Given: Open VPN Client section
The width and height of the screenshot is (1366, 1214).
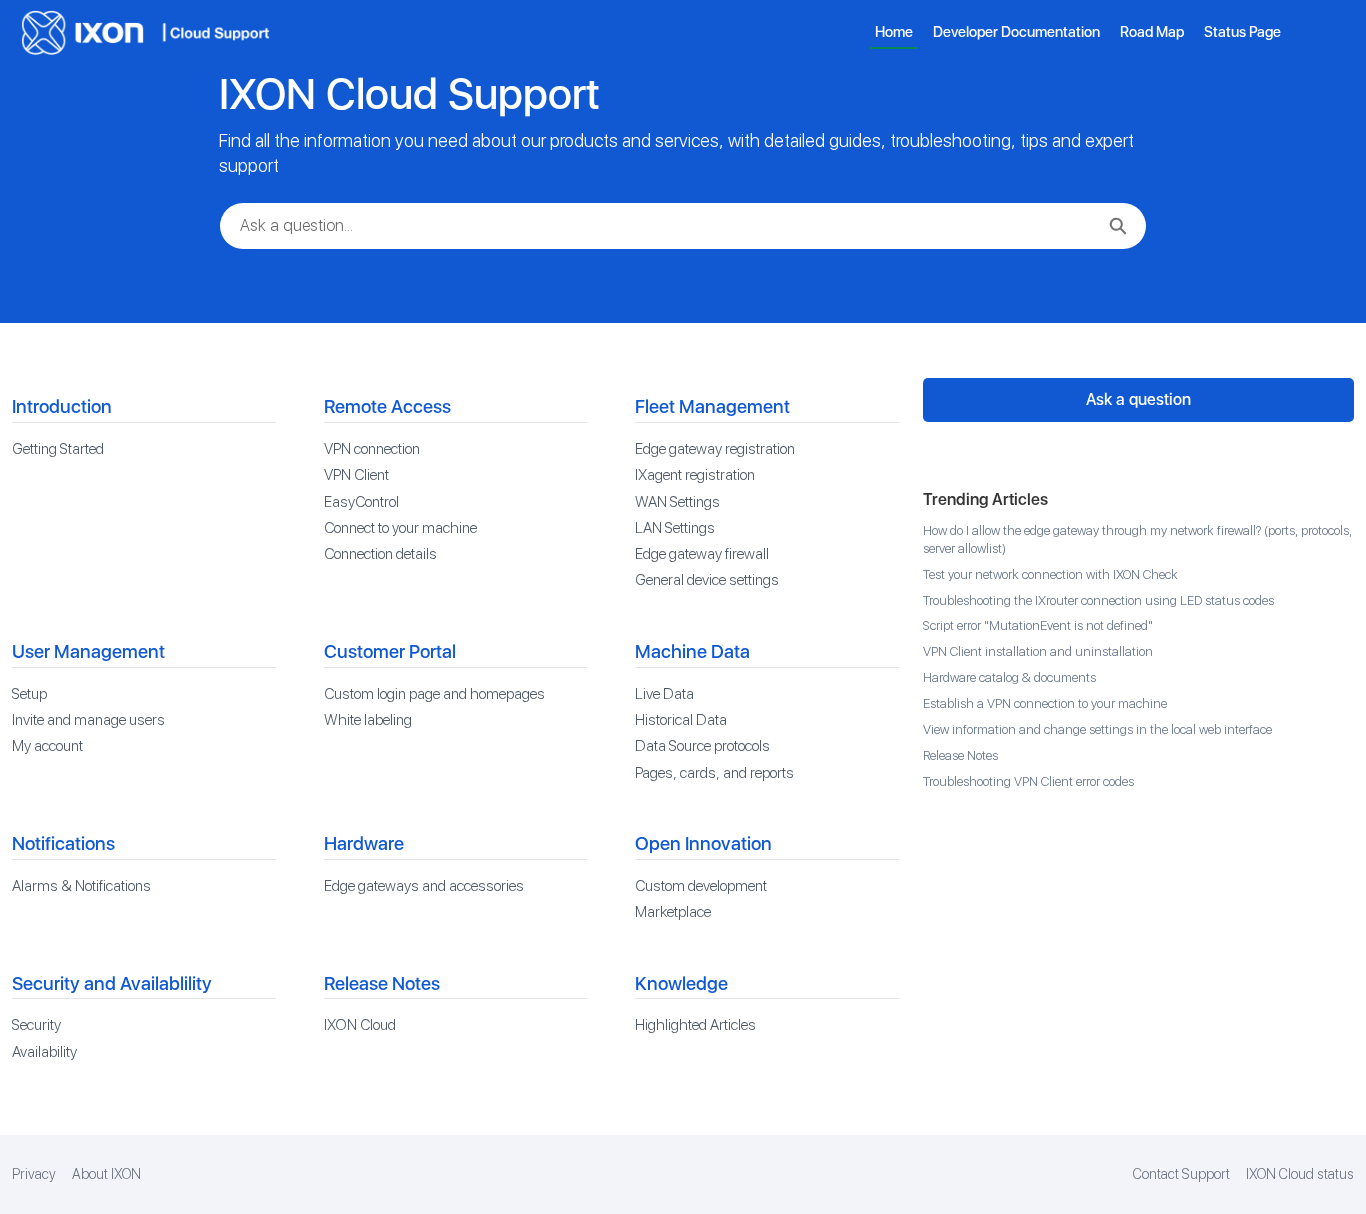Looking at the screenshot, I should click(356, 475).
